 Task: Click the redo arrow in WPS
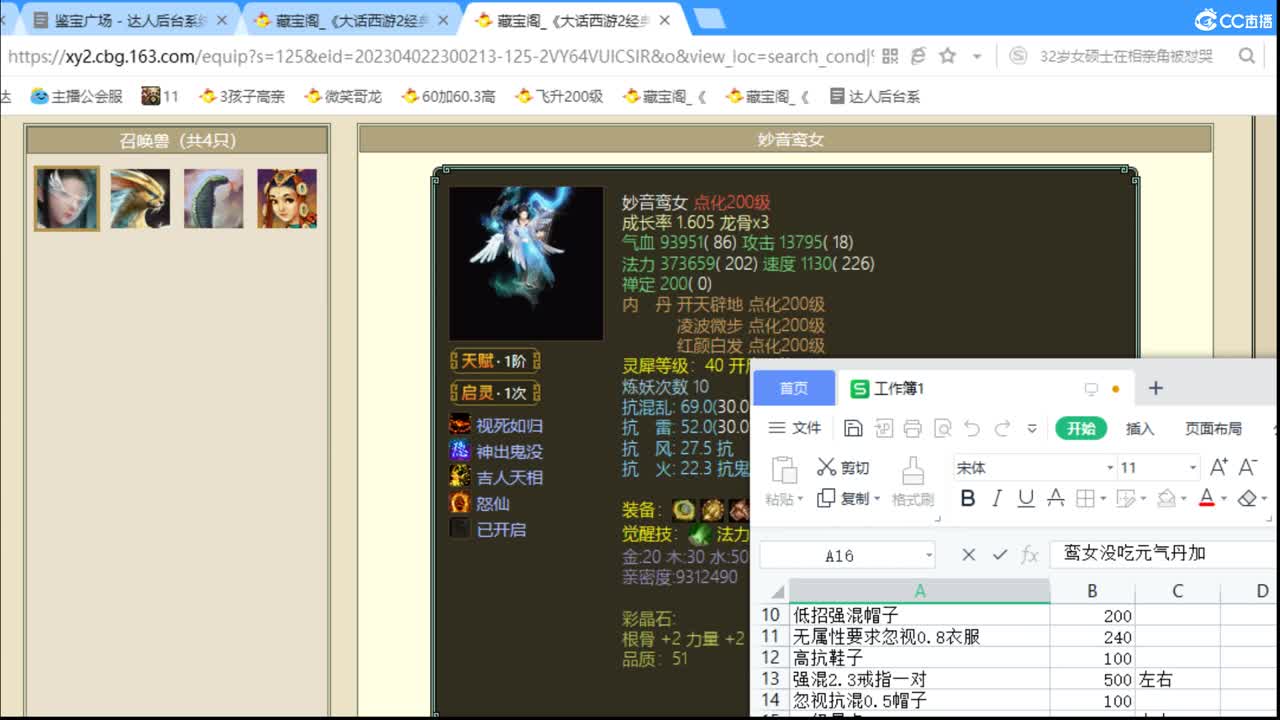pyautogui.click(x=1001, y=428)
